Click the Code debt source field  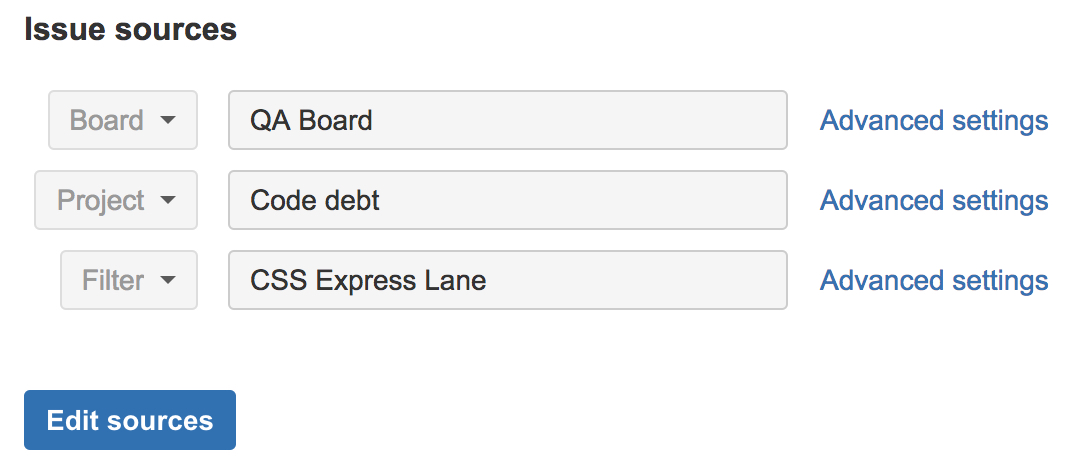click(x=508, y=200)
